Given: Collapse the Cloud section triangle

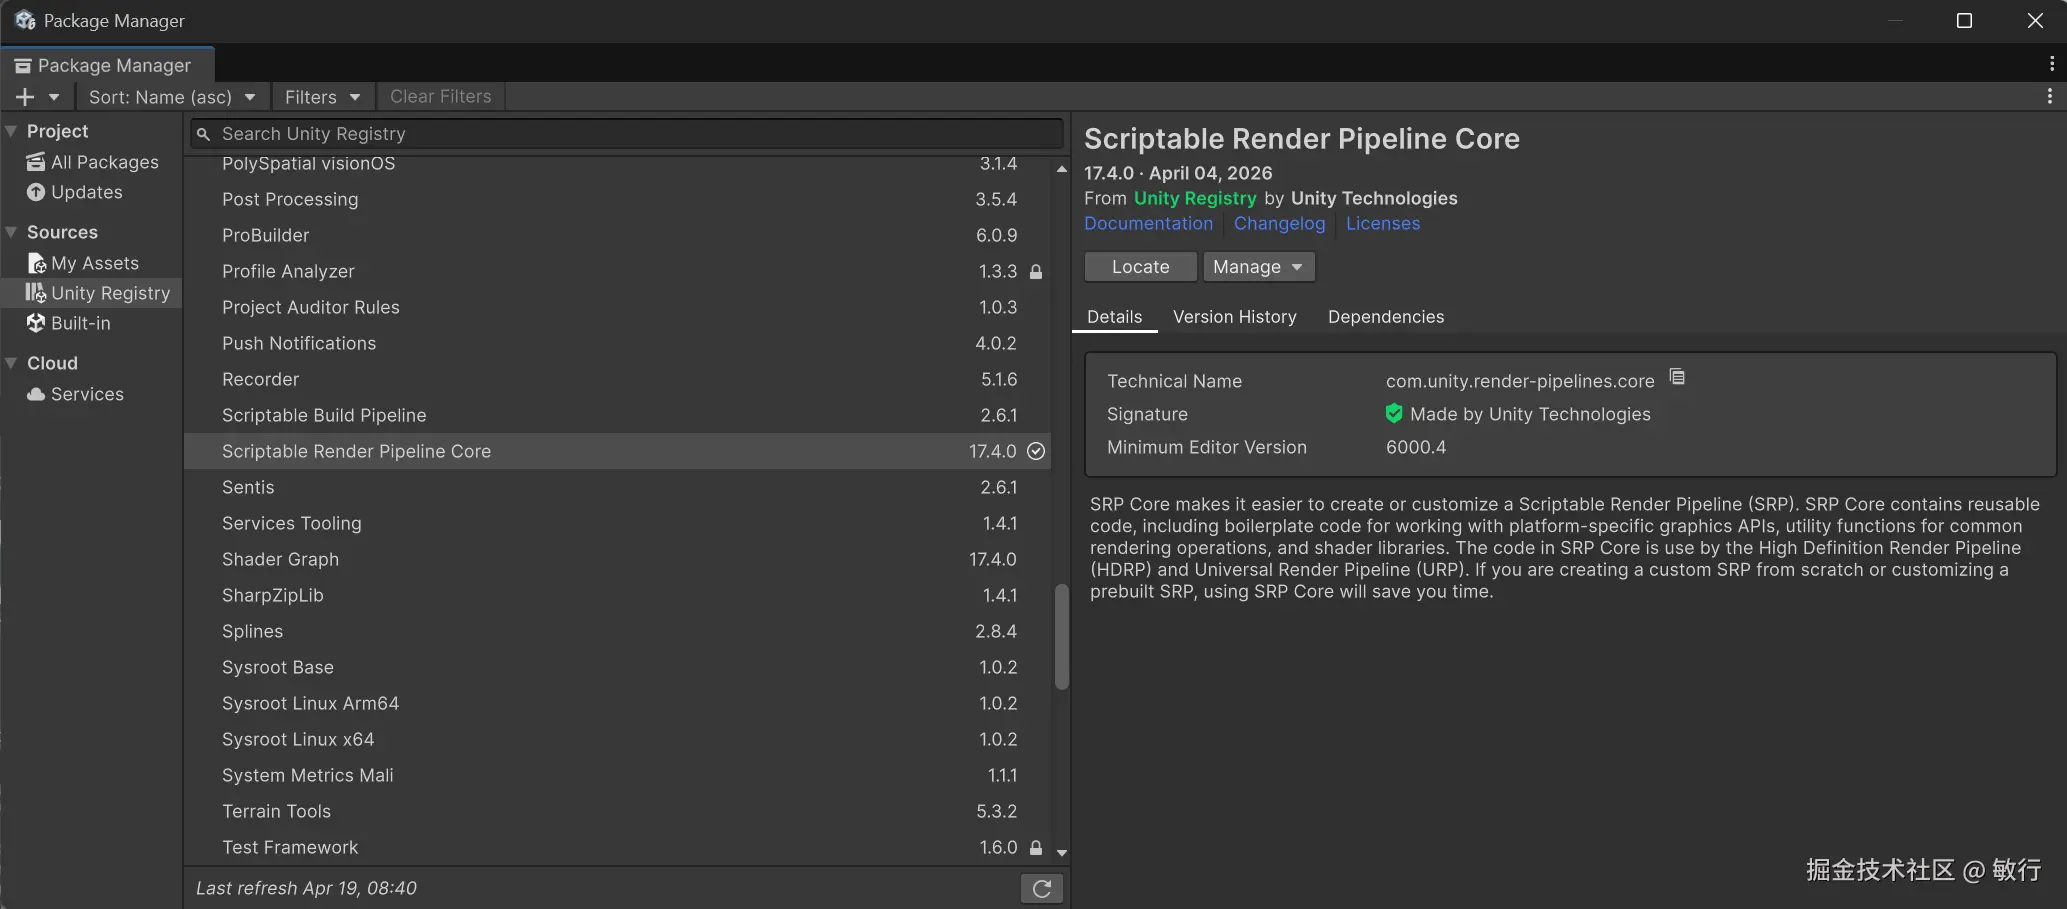Looking at the screenshot, I should click(x=12, y=363).
